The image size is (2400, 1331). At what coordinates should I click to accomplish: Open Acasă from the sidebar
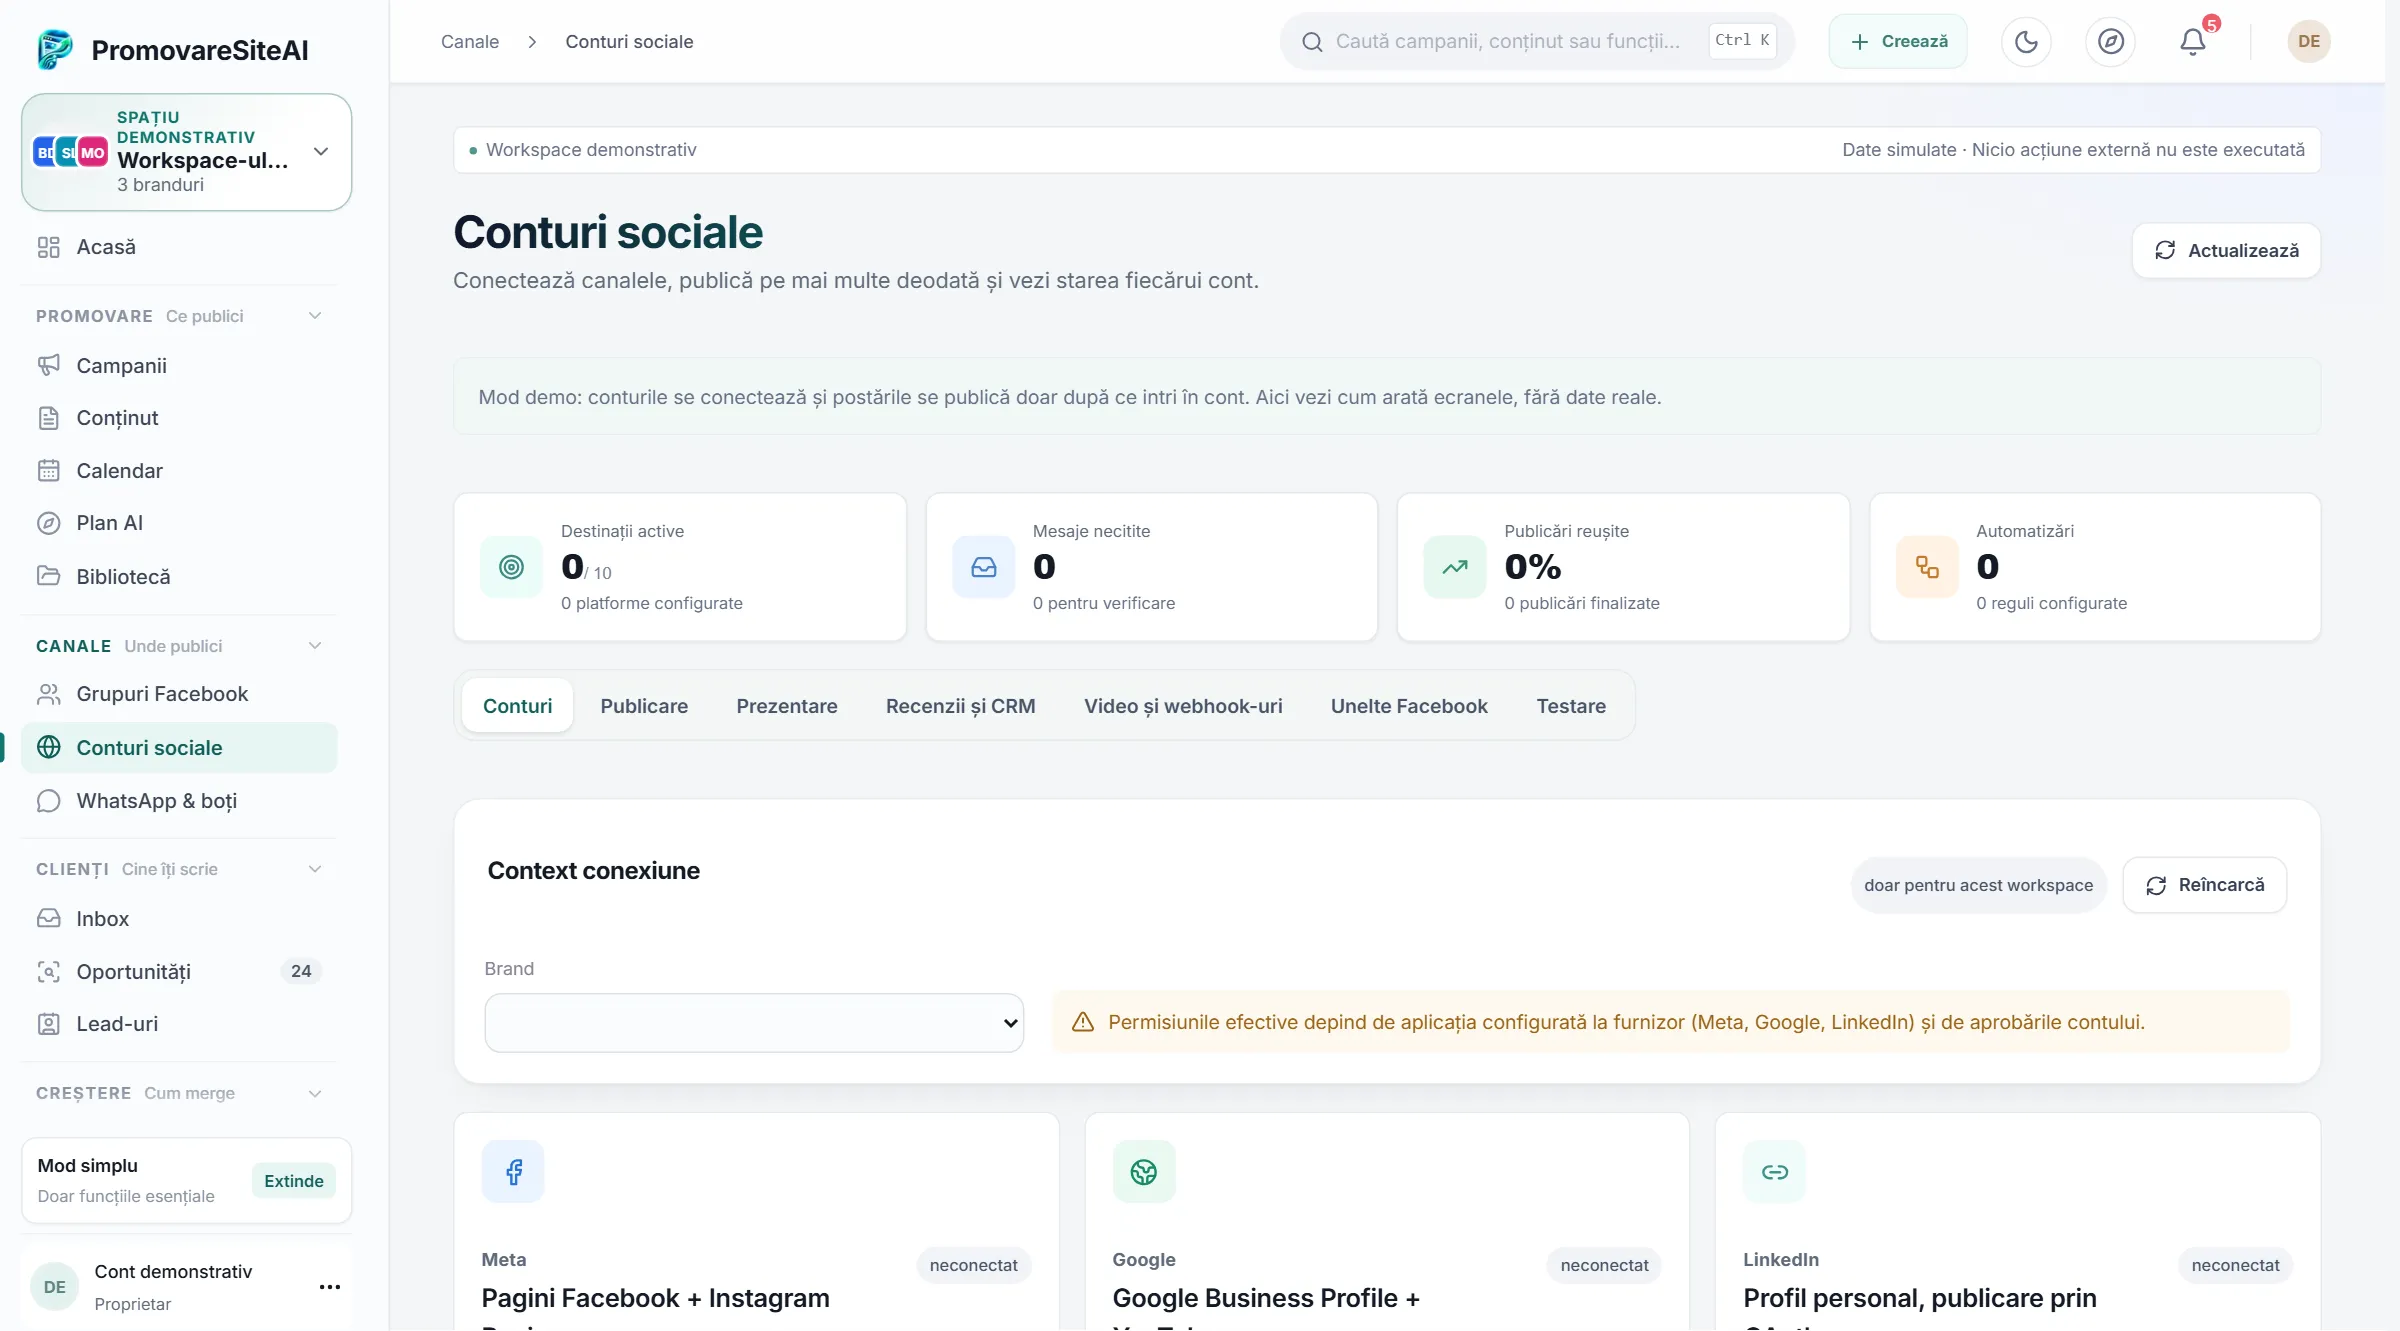point(179,247)
